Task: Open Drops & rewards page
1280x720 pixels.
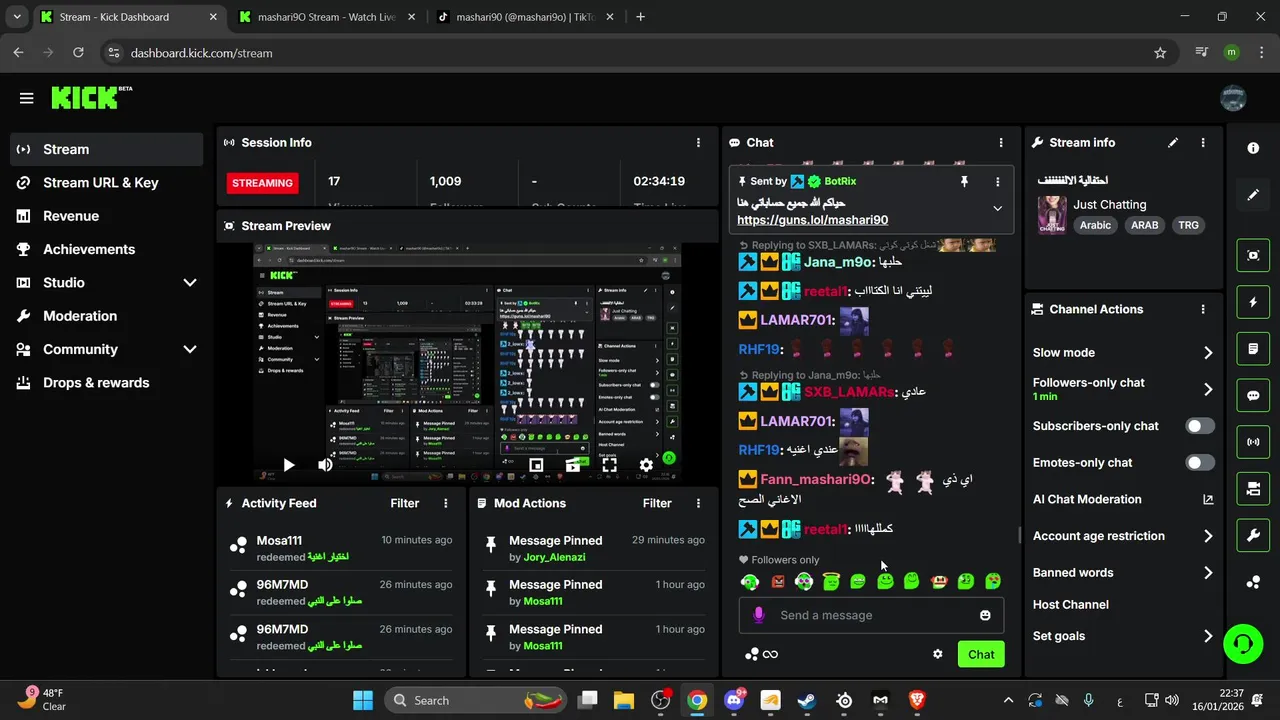Action: (107, 383)
